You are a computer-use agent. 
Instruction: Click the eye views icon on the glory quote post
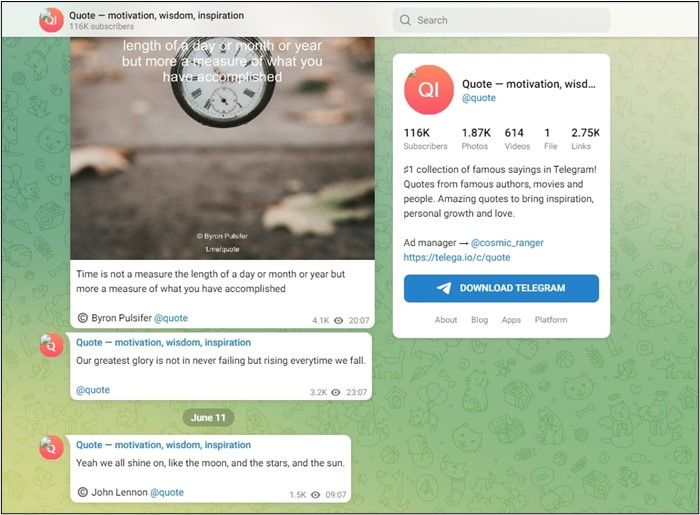pos(336,392)
